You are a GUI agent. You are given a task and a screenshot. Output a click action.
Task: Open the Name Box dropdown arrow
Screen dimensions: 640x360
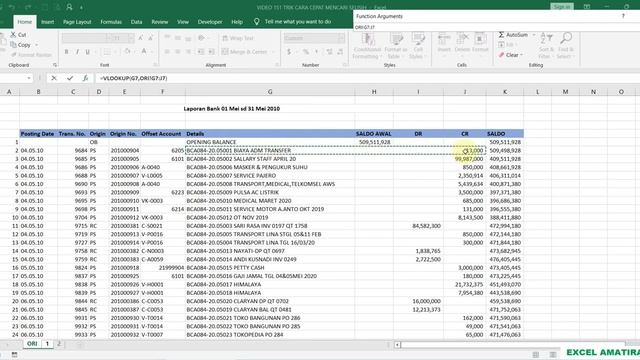[x=29, y=78]
